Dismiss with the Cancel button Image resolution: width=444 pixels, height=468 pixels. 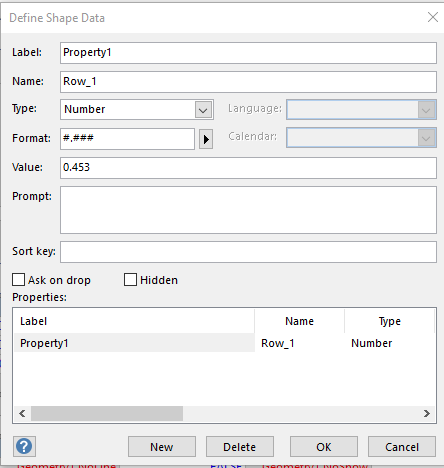[x=402, y=447]
